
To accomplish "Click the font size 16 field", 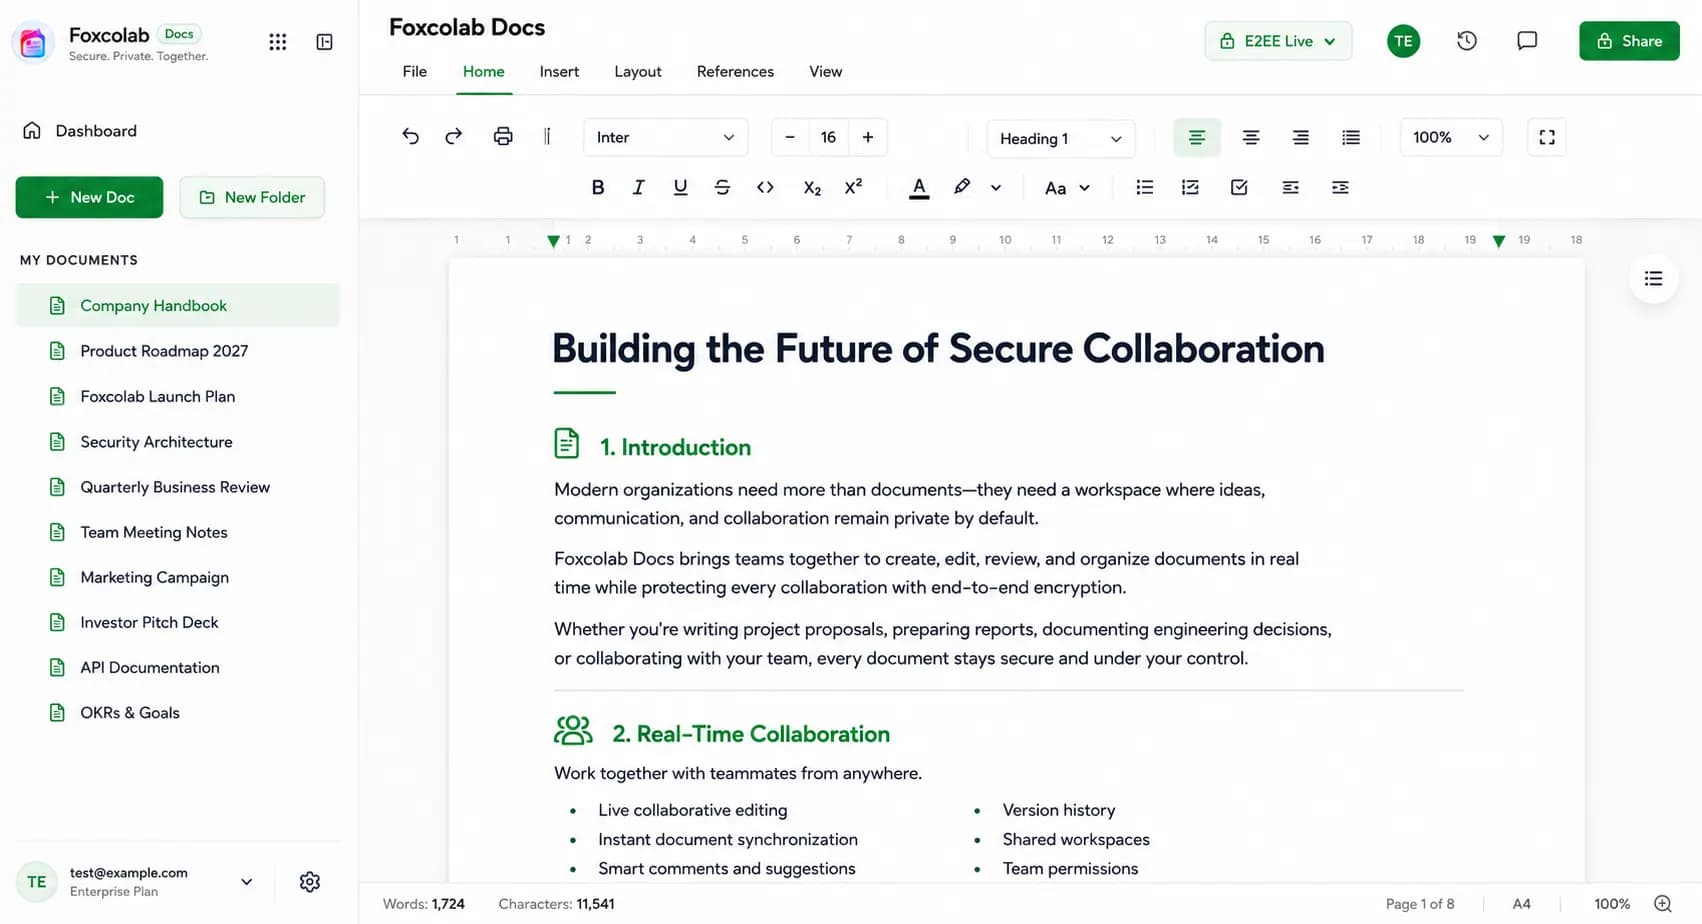I will tap(828, 138).
